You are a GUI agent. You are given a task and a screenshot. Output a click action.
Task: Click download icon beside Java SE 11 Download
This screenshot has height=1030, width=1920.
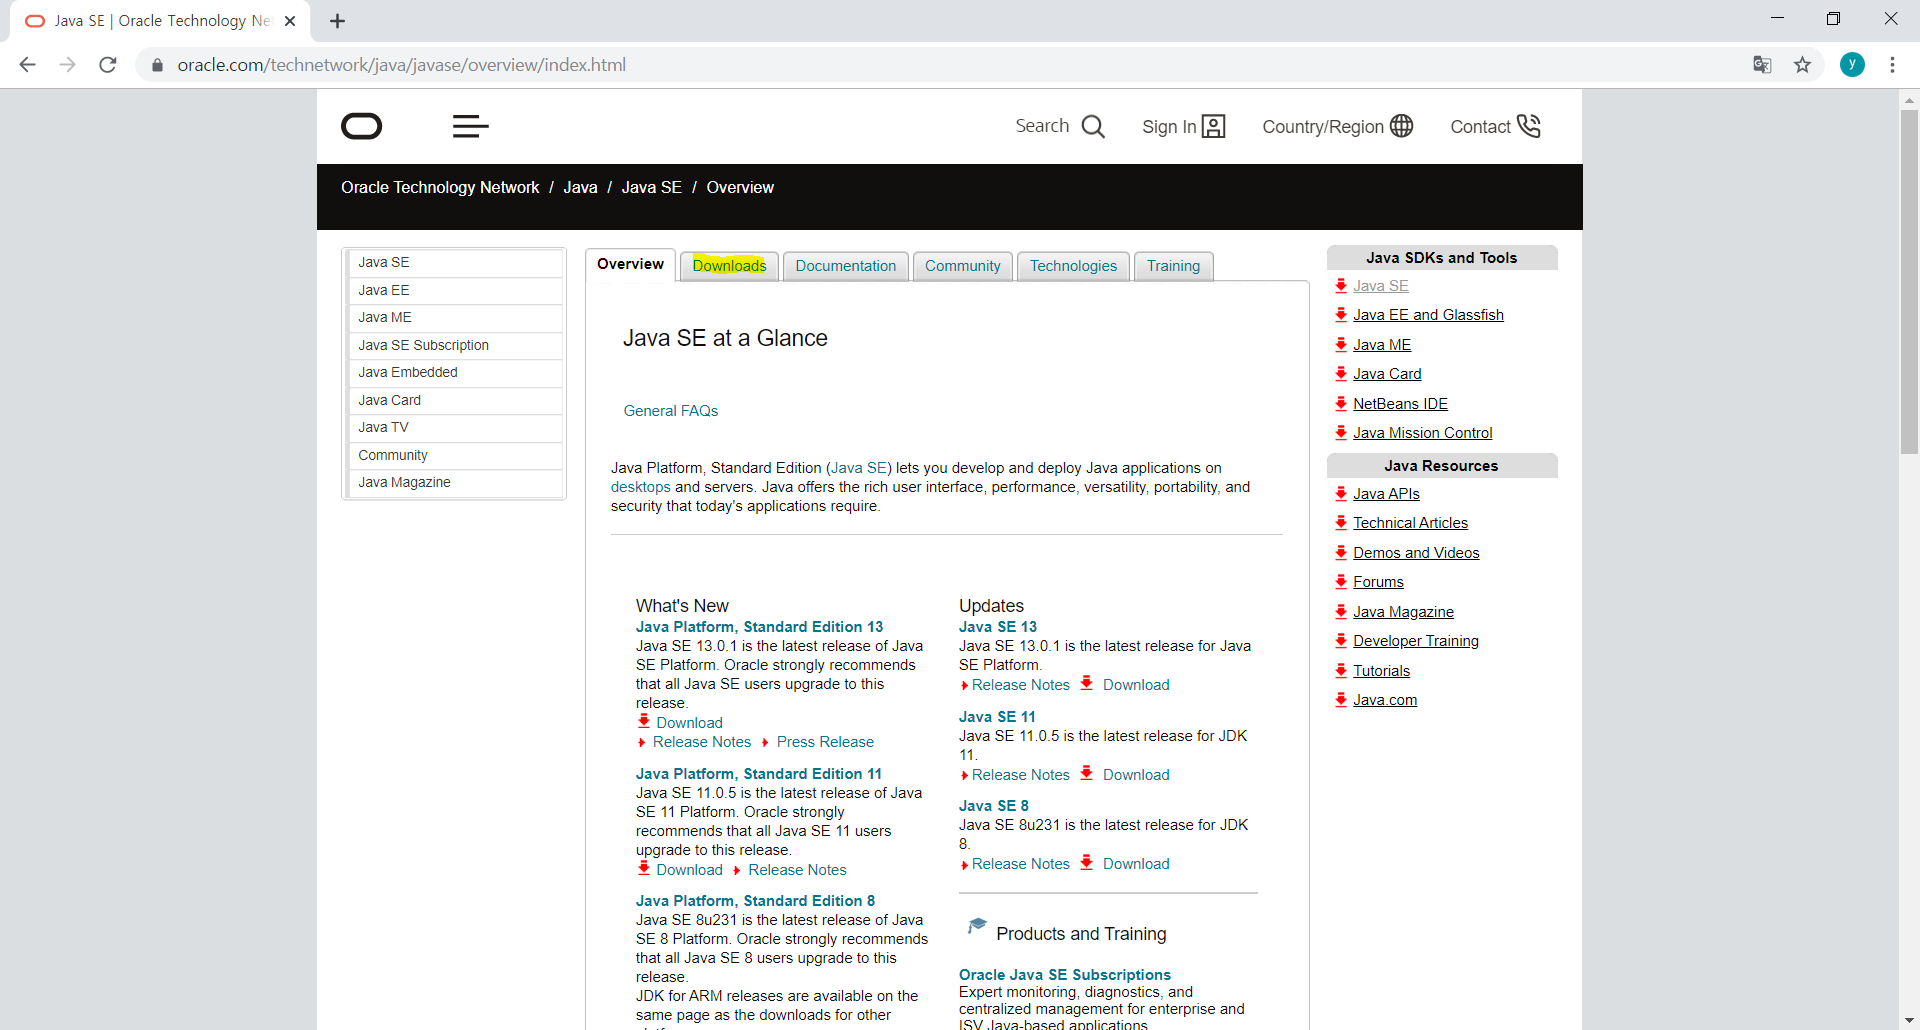tap(1087, 773)
